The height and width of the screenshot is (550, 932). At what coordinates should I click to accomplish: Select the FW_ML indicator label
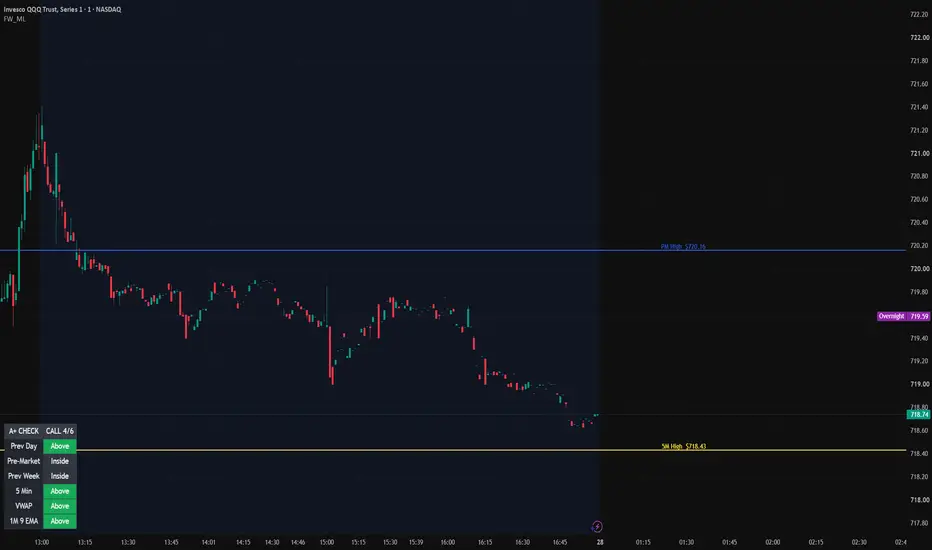click(15, 19)
